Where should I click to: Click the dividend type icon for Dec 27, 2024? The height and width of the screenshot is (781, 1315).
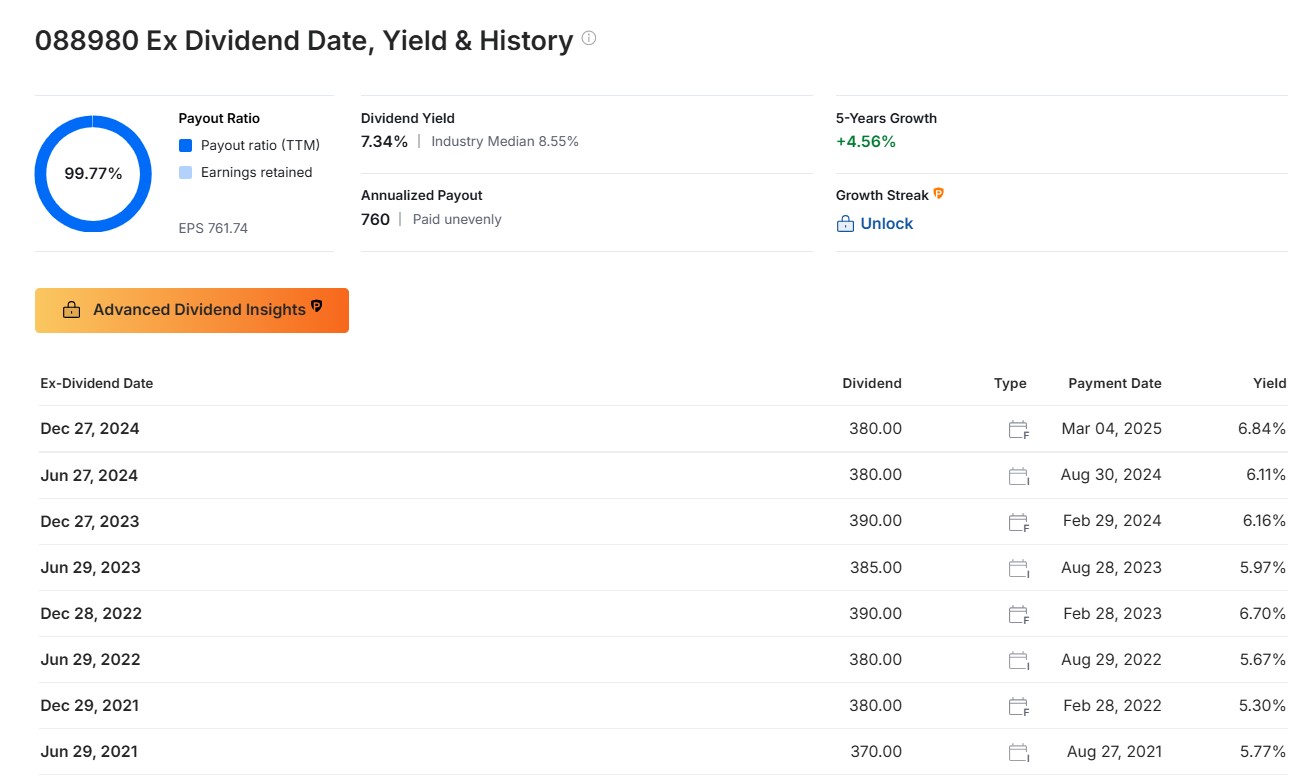tap(1018, 429)
